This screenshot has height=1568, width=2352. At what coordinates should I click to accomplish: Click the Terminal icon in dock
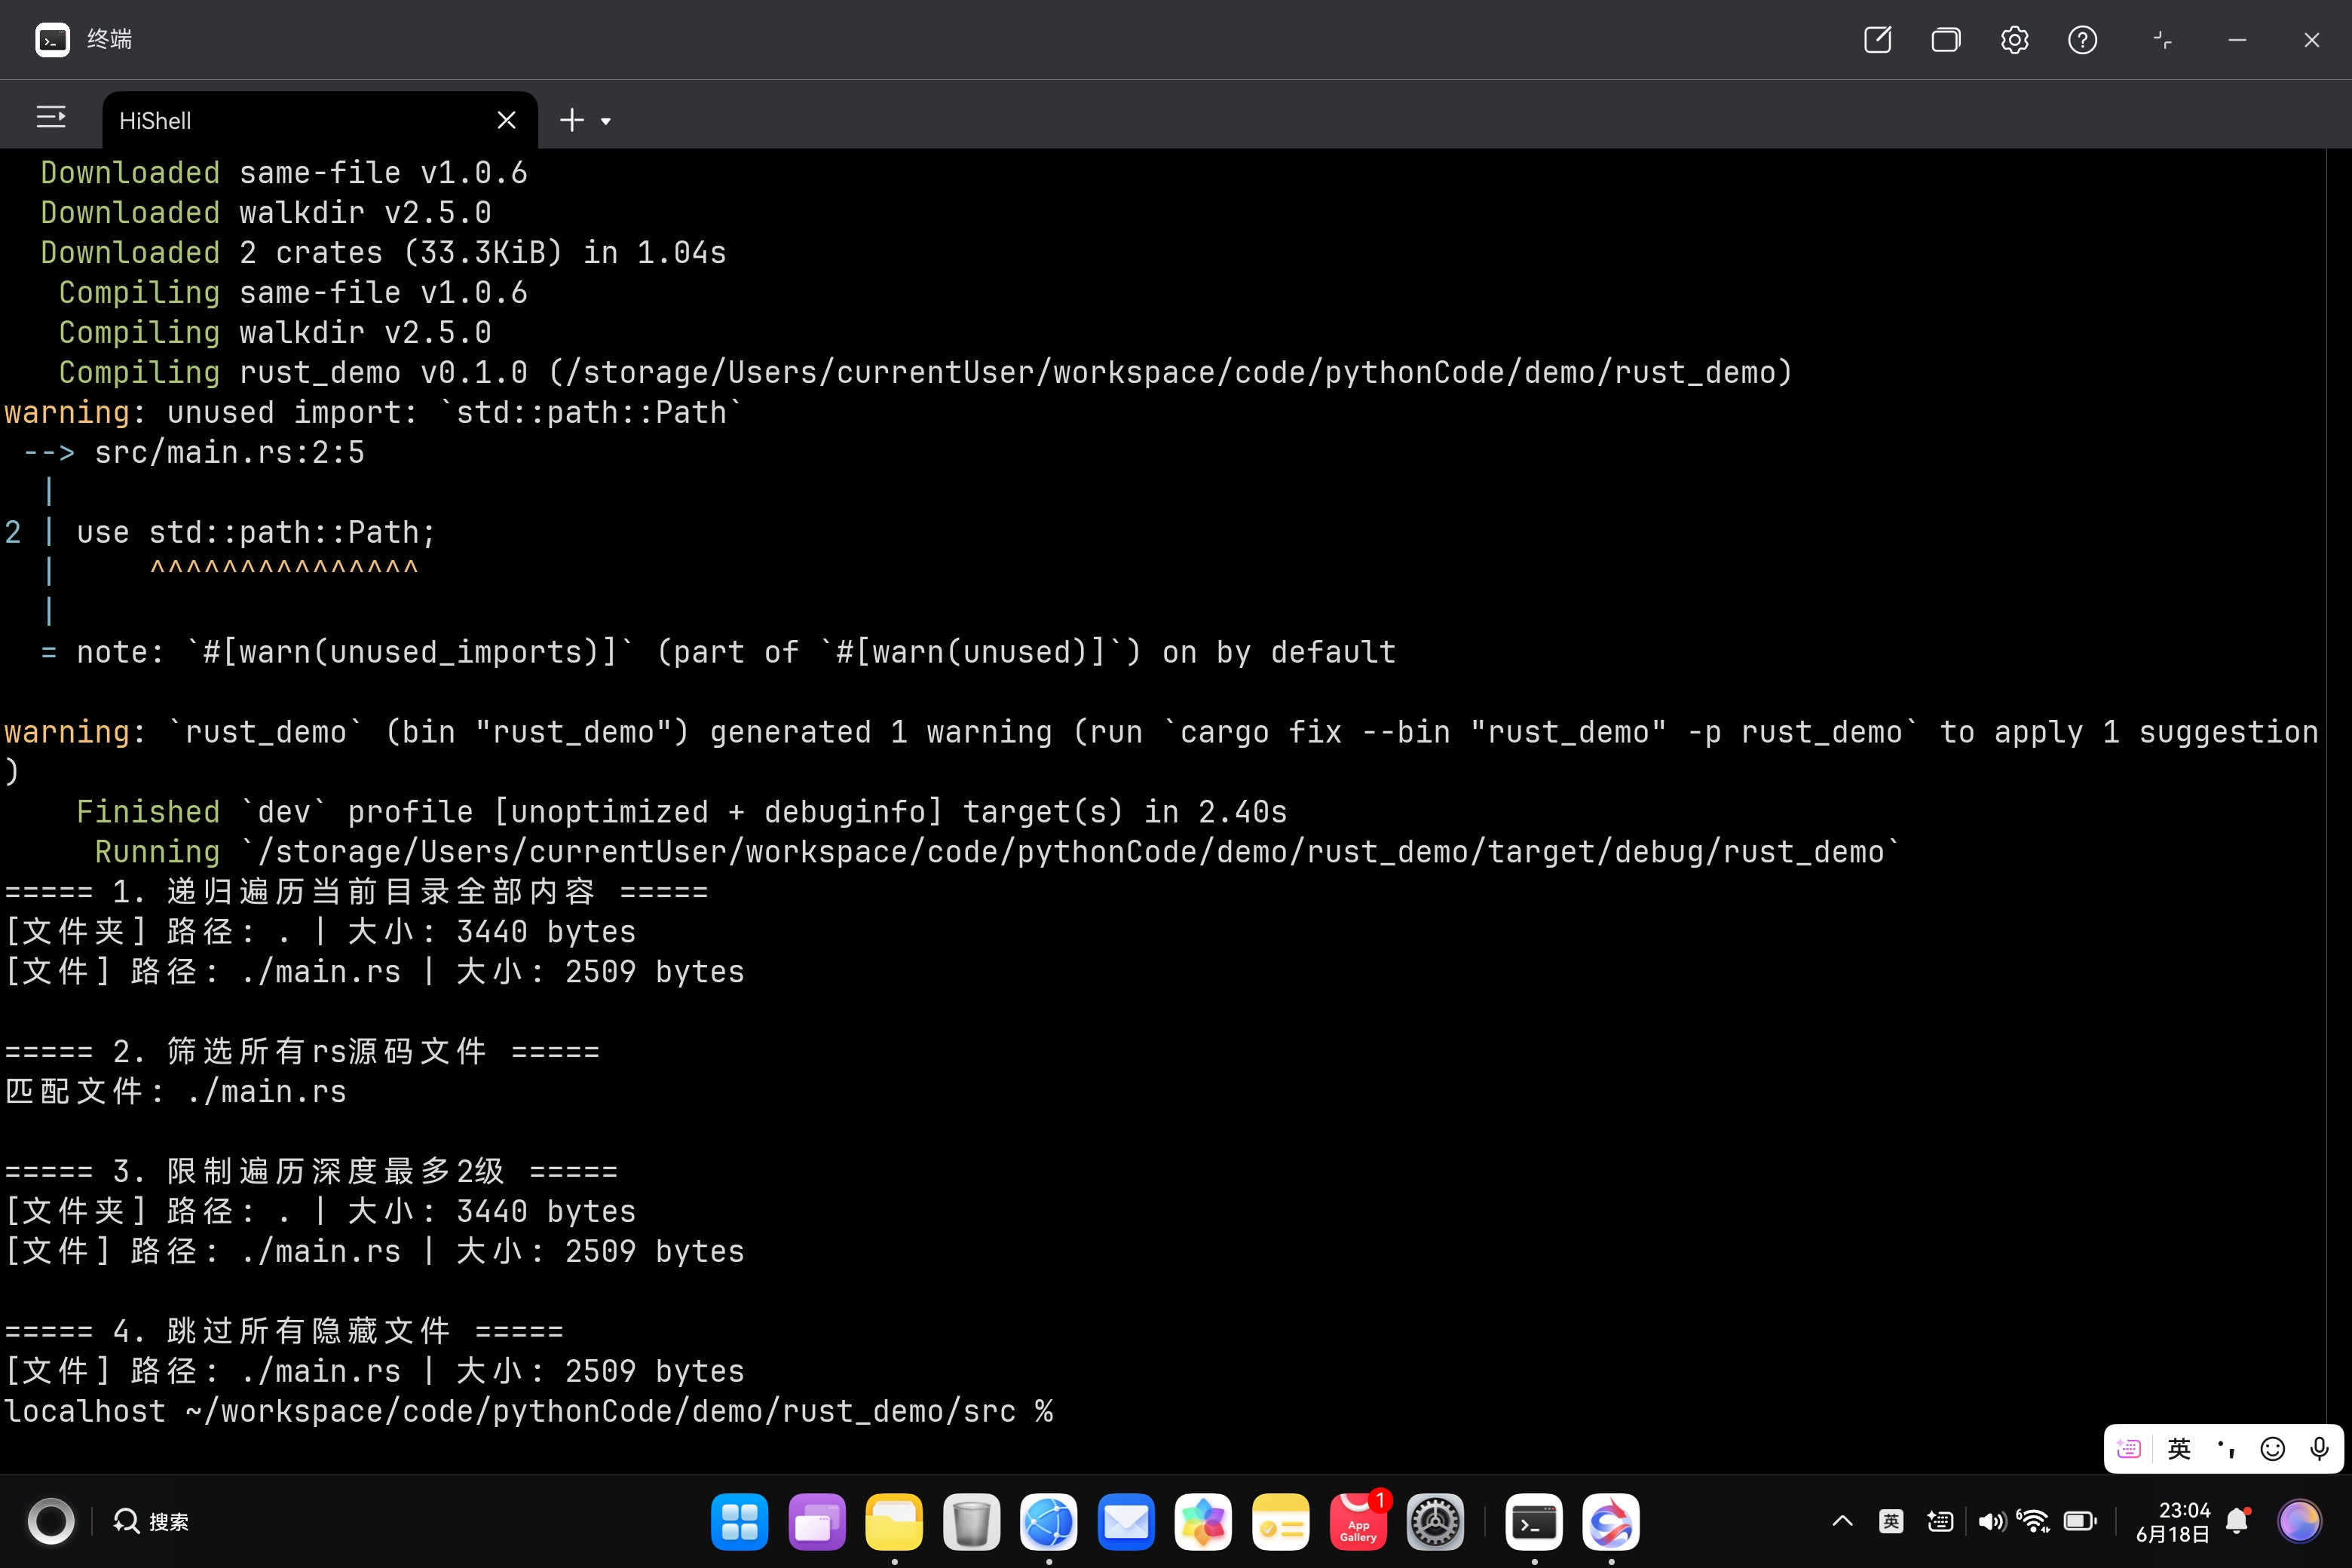tap(1534, 1522)
